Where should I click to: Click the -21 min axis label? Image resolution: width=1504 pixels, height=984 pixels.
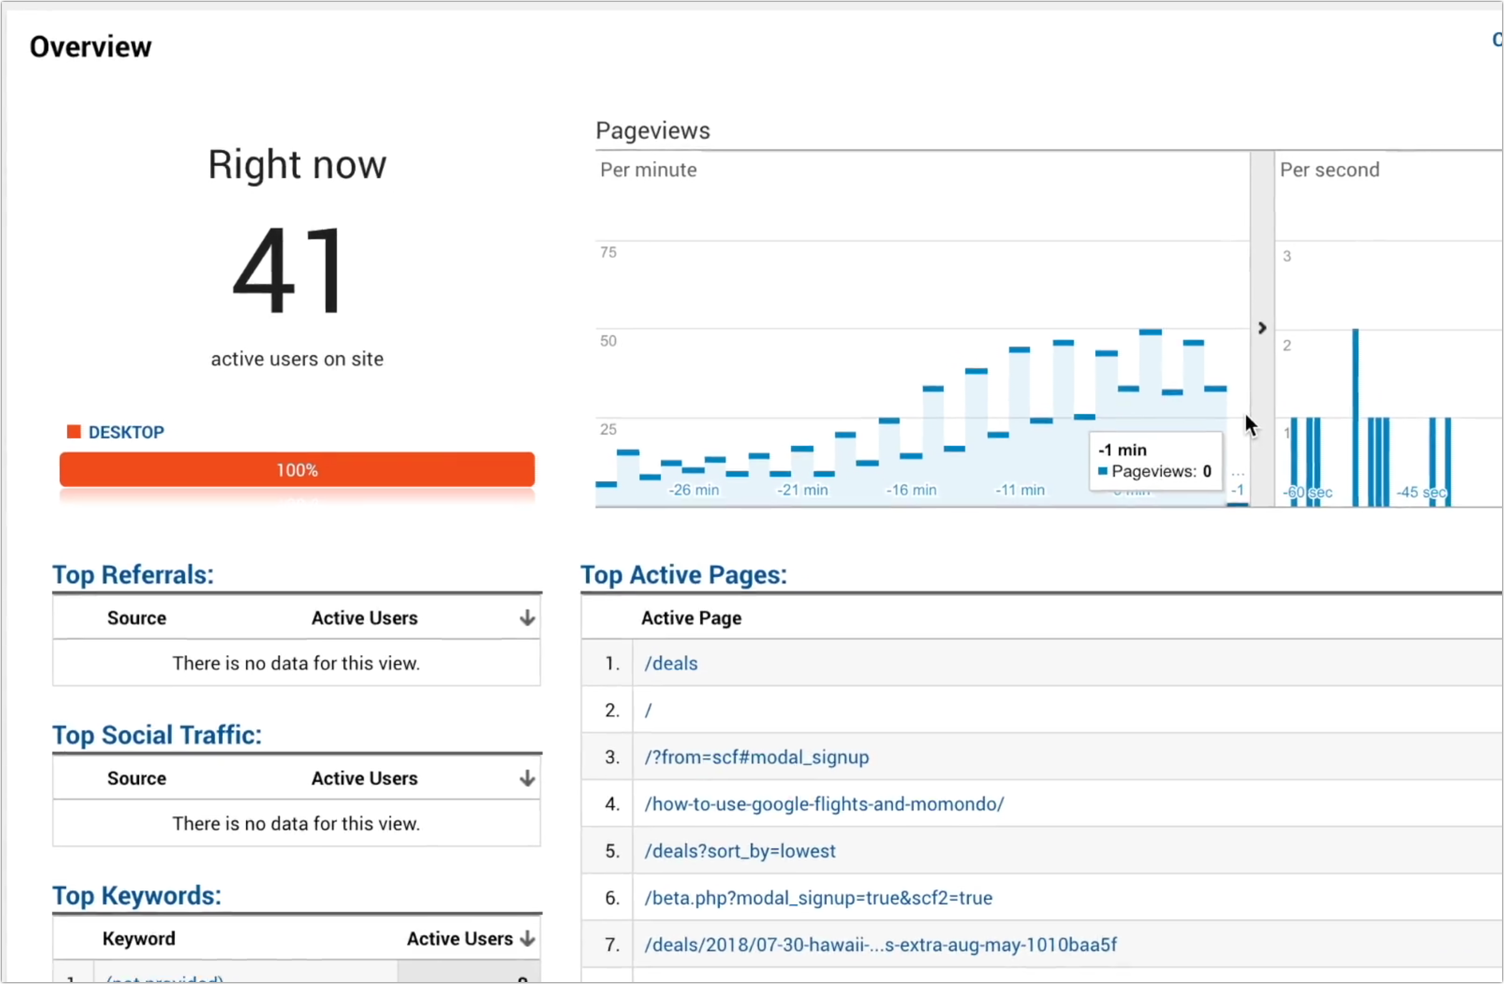(803, 490)
